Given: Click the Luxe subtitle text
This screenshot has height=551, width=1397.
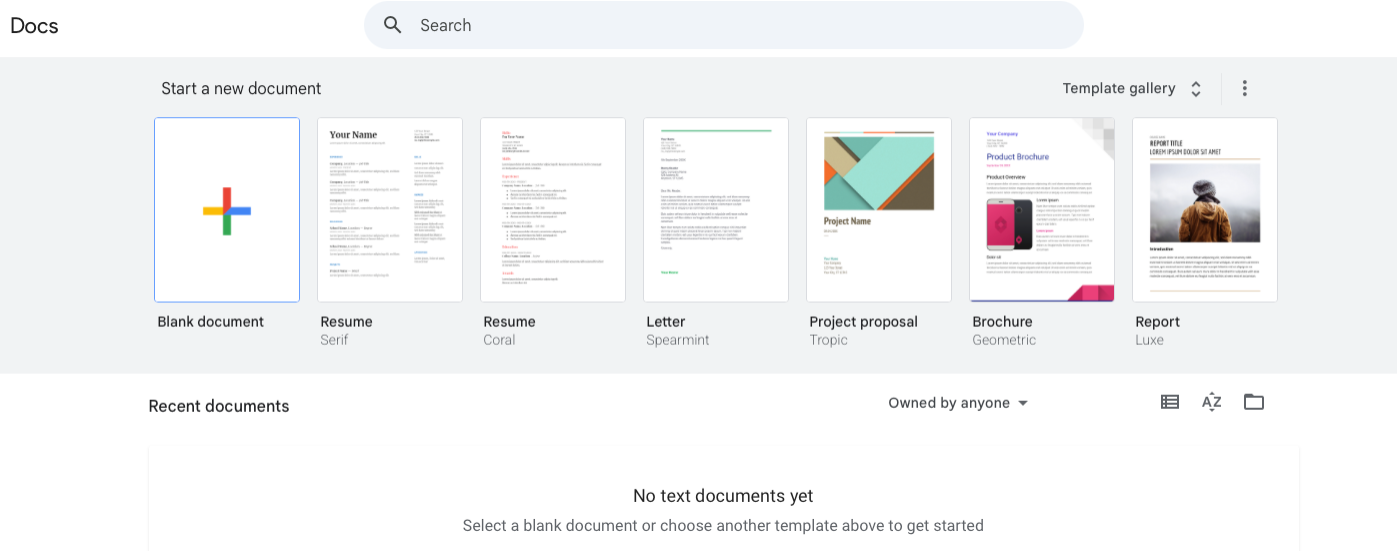Looking at the screenshot, I should tap(1150, 340).
